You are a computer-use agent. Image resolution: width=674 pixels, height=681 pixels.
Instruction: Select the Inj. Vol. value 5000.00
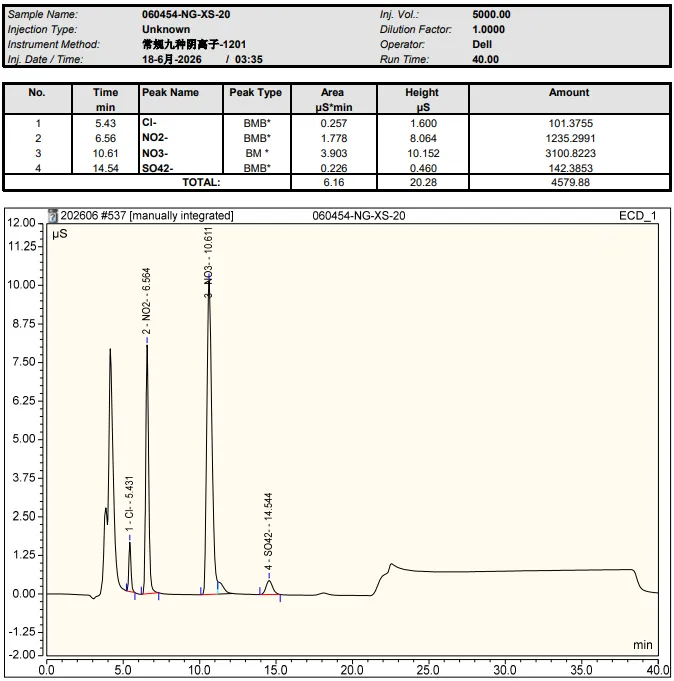coord(491,14)
